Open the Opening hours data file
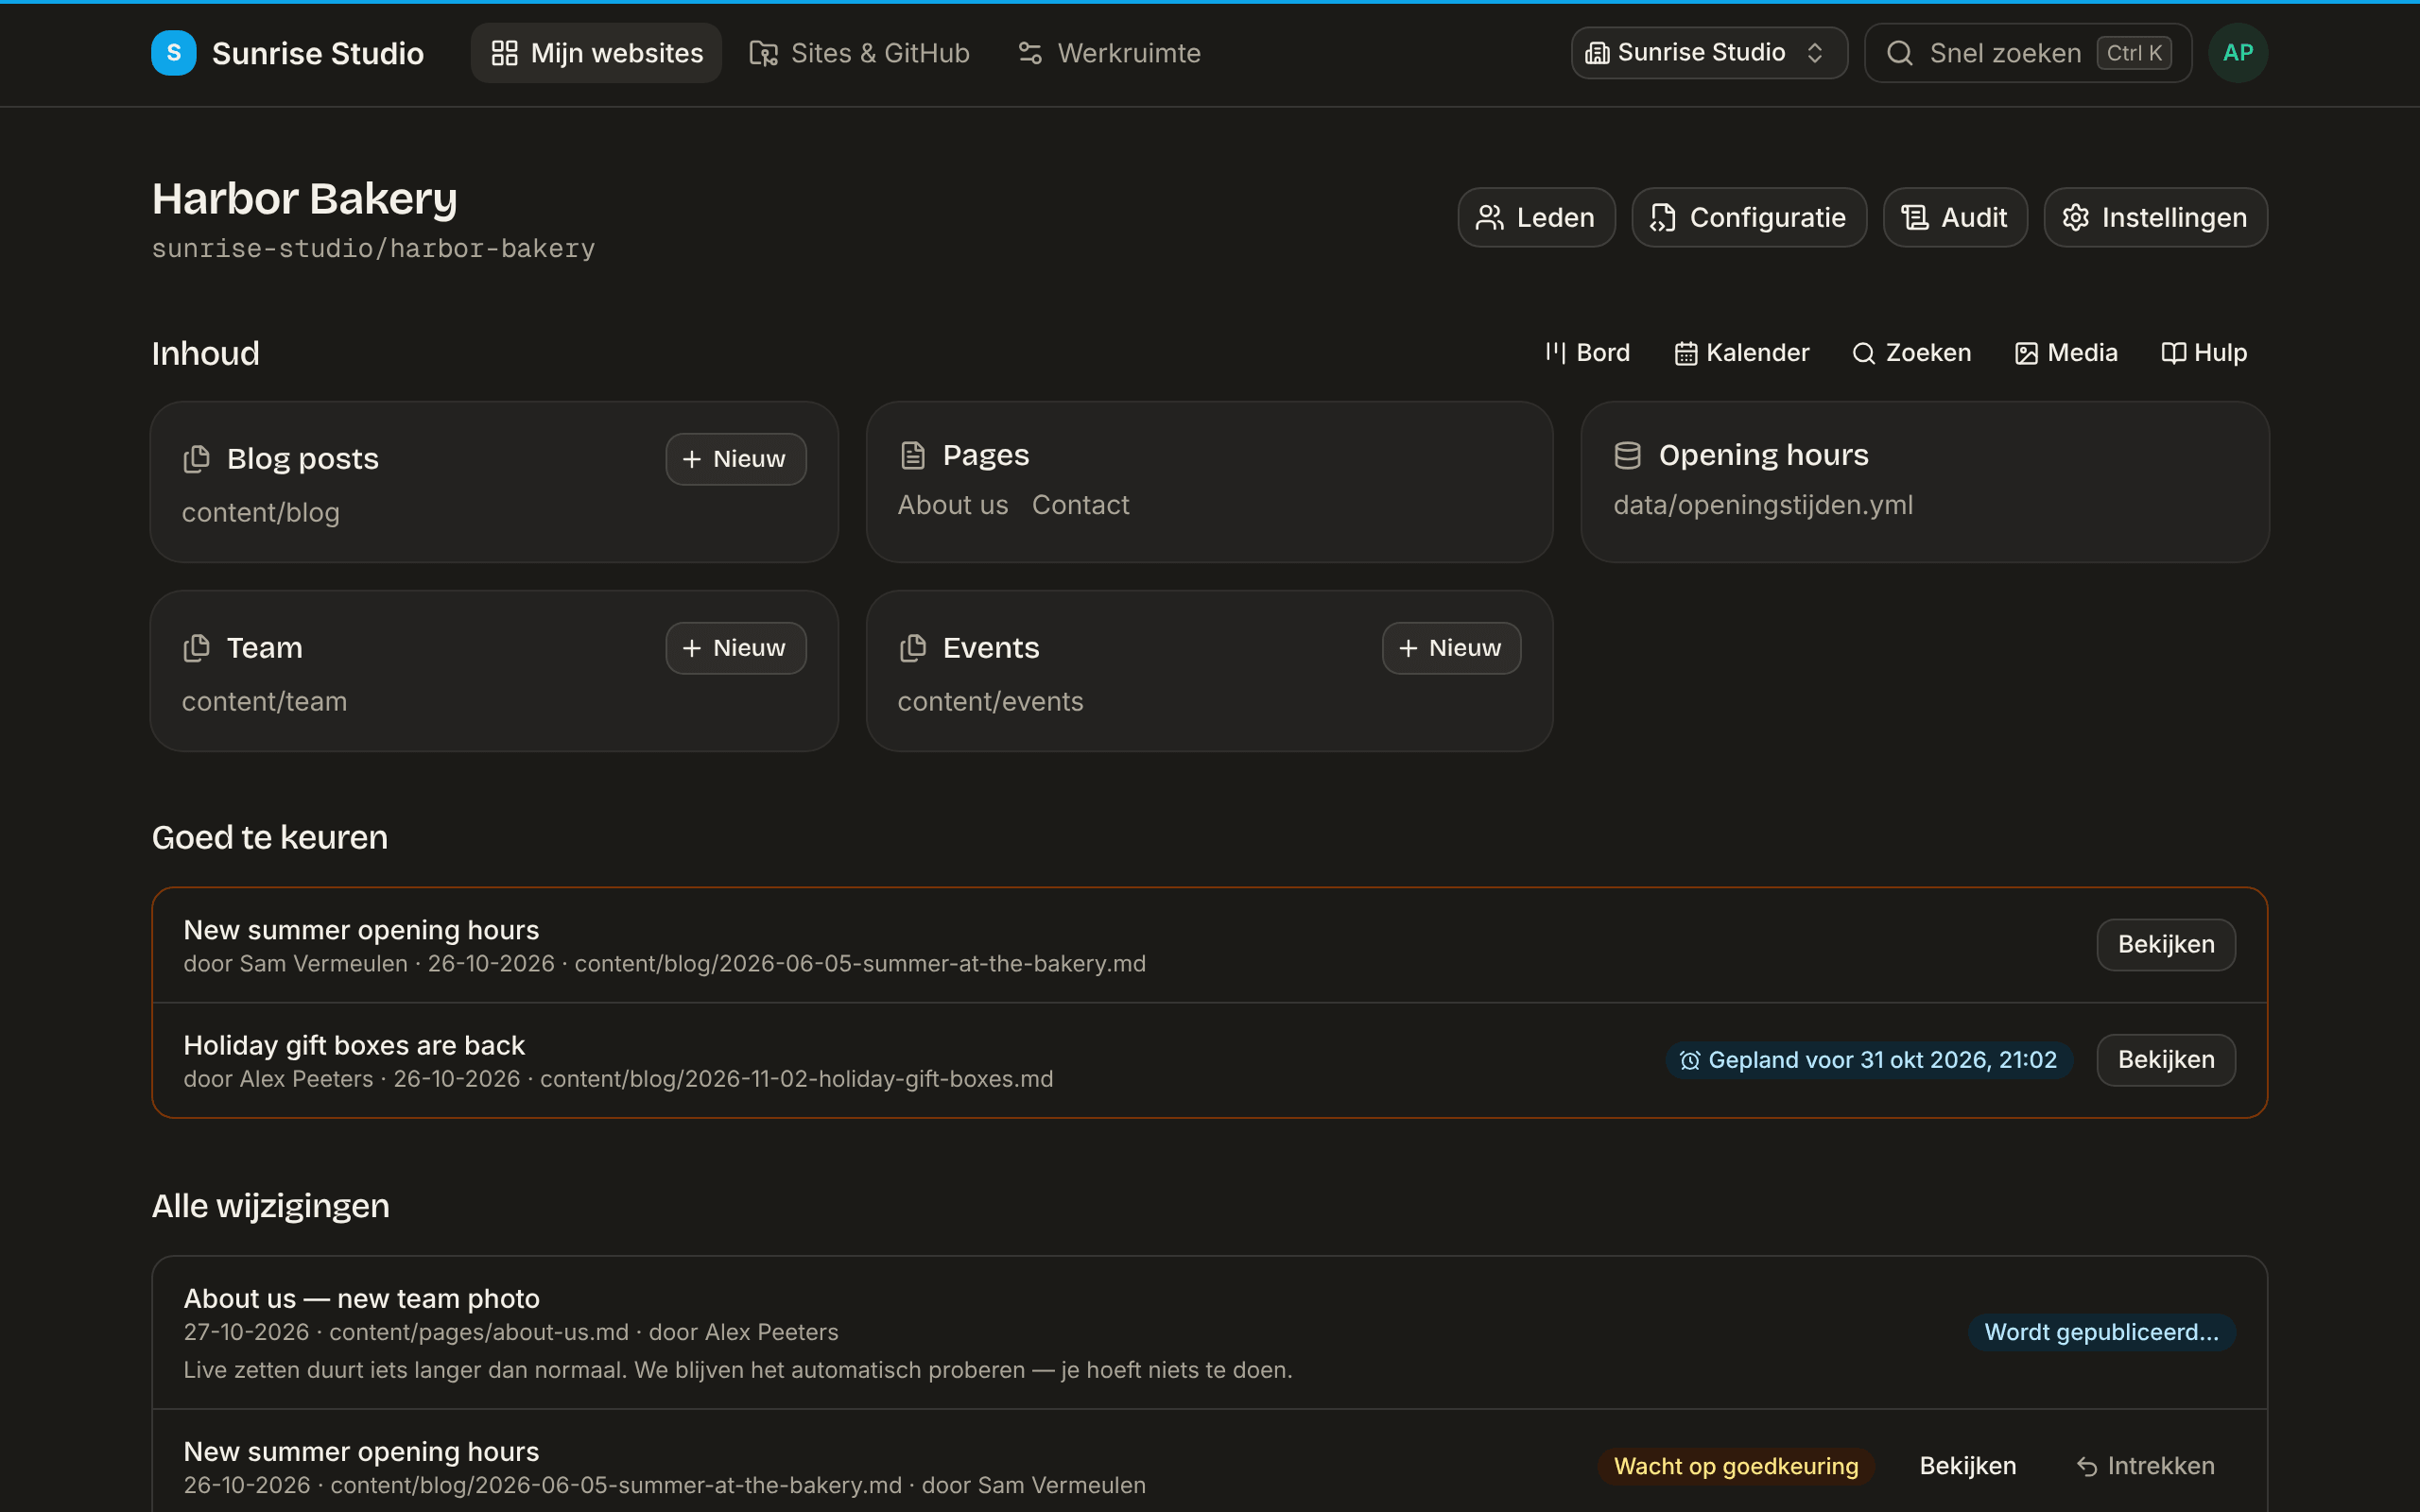 point(1924,482)
